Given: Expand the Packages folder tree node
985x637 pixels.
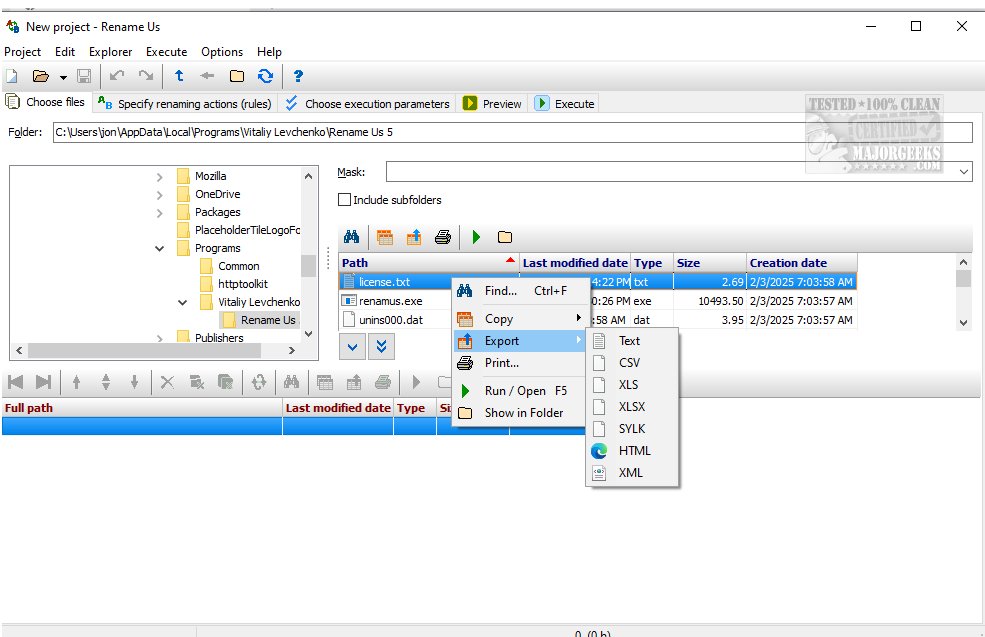Looking at the screenshot, I should tap(160, 212).
